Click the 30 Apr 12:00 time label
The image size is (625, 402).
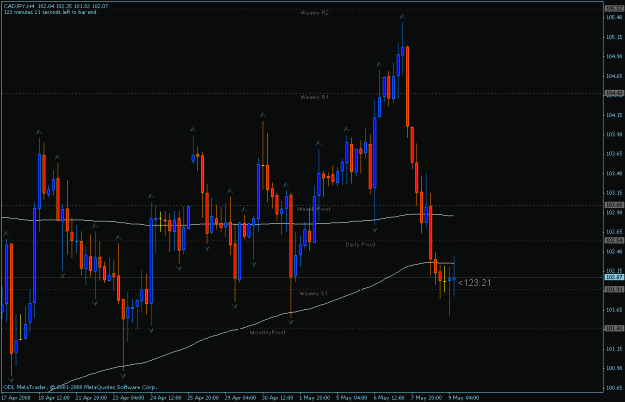click(x=277, y=398)
